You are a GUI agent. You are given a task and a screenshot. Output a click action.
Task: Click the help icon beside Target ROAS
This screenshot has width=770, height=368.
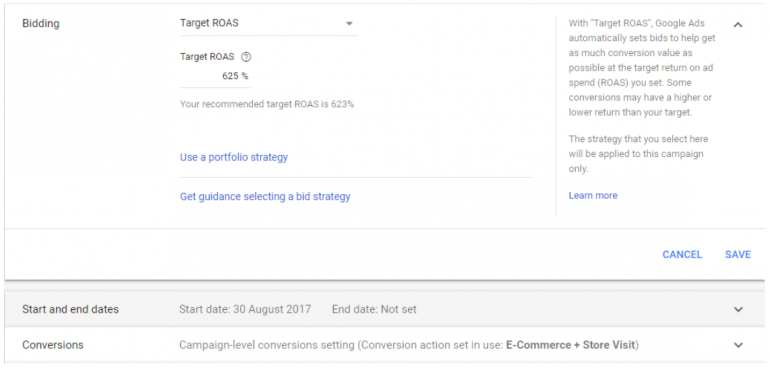tap(247, 57)
